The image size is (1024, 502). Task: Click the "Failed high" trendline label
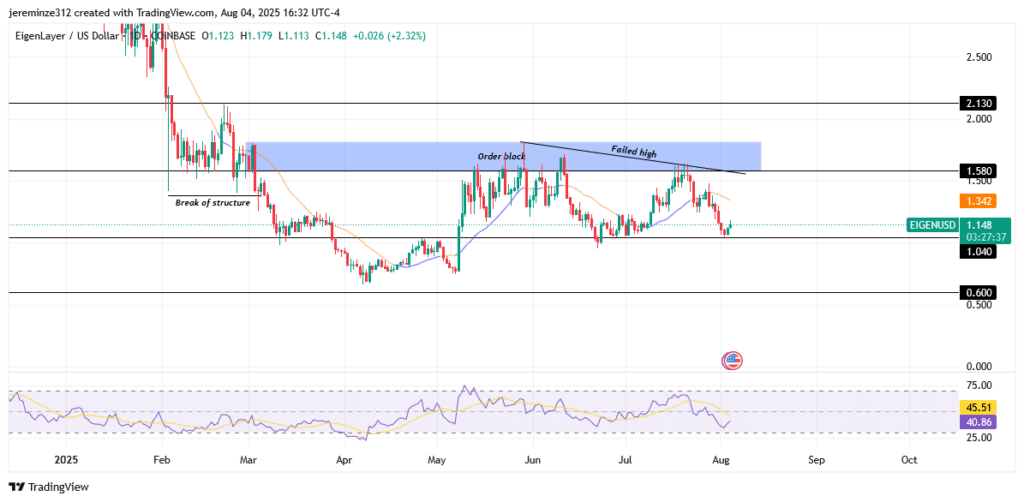click(633, 151)
